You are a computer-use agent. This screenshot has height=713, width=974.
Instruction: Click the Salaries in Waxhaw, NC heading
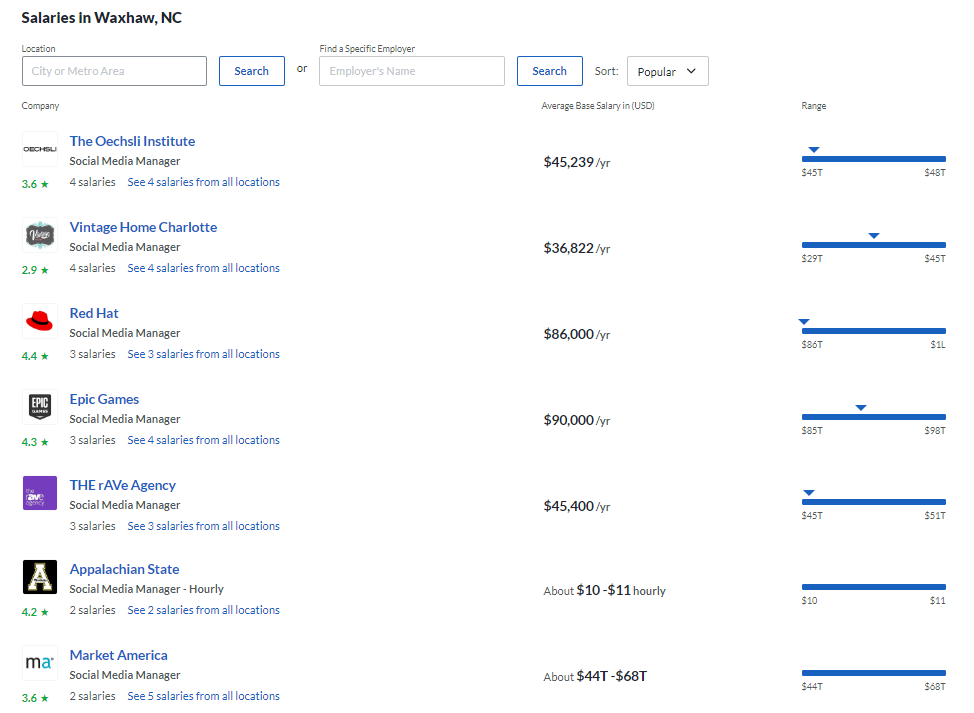[x=101, y=17]
